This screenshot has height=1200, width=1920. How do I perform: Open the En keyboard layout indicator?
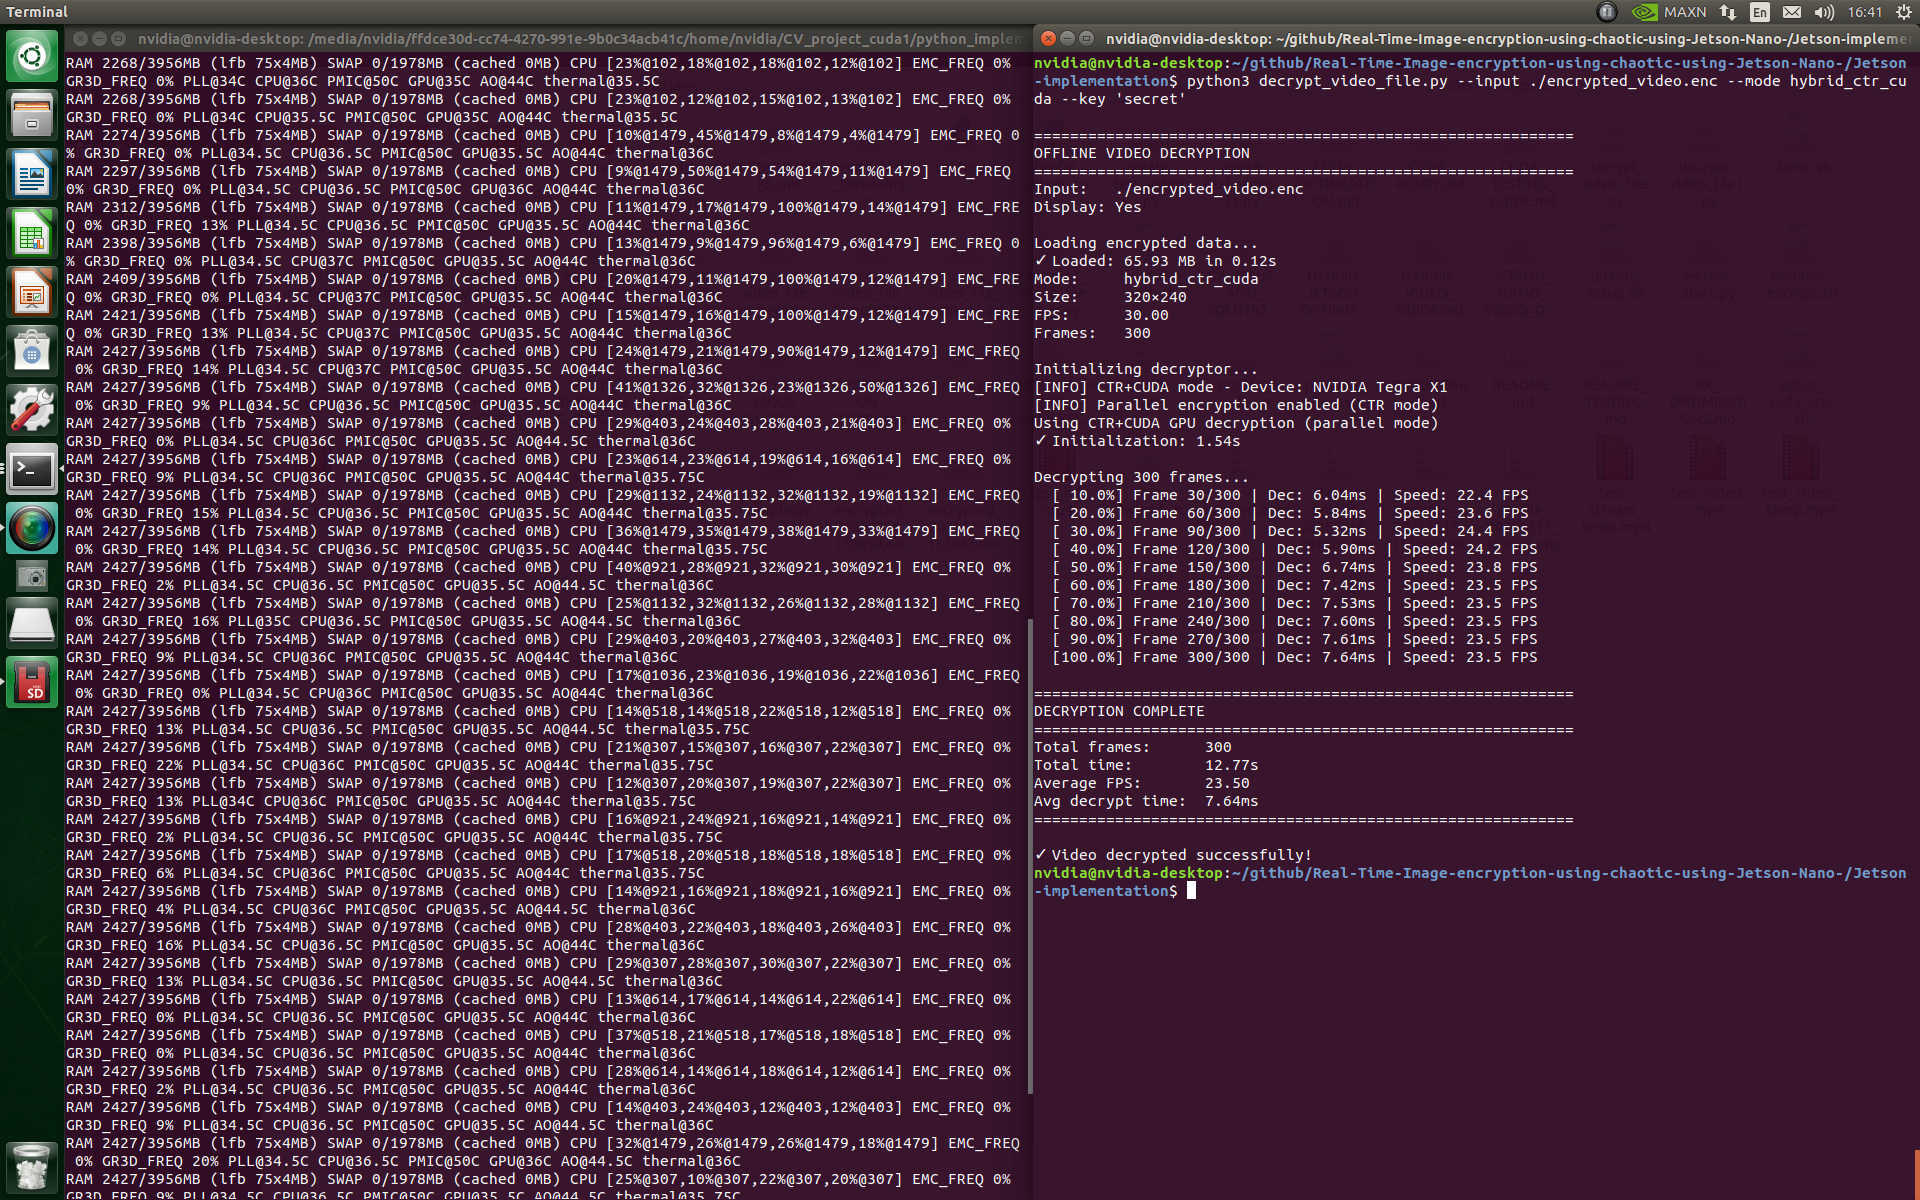coord(1760,12)
